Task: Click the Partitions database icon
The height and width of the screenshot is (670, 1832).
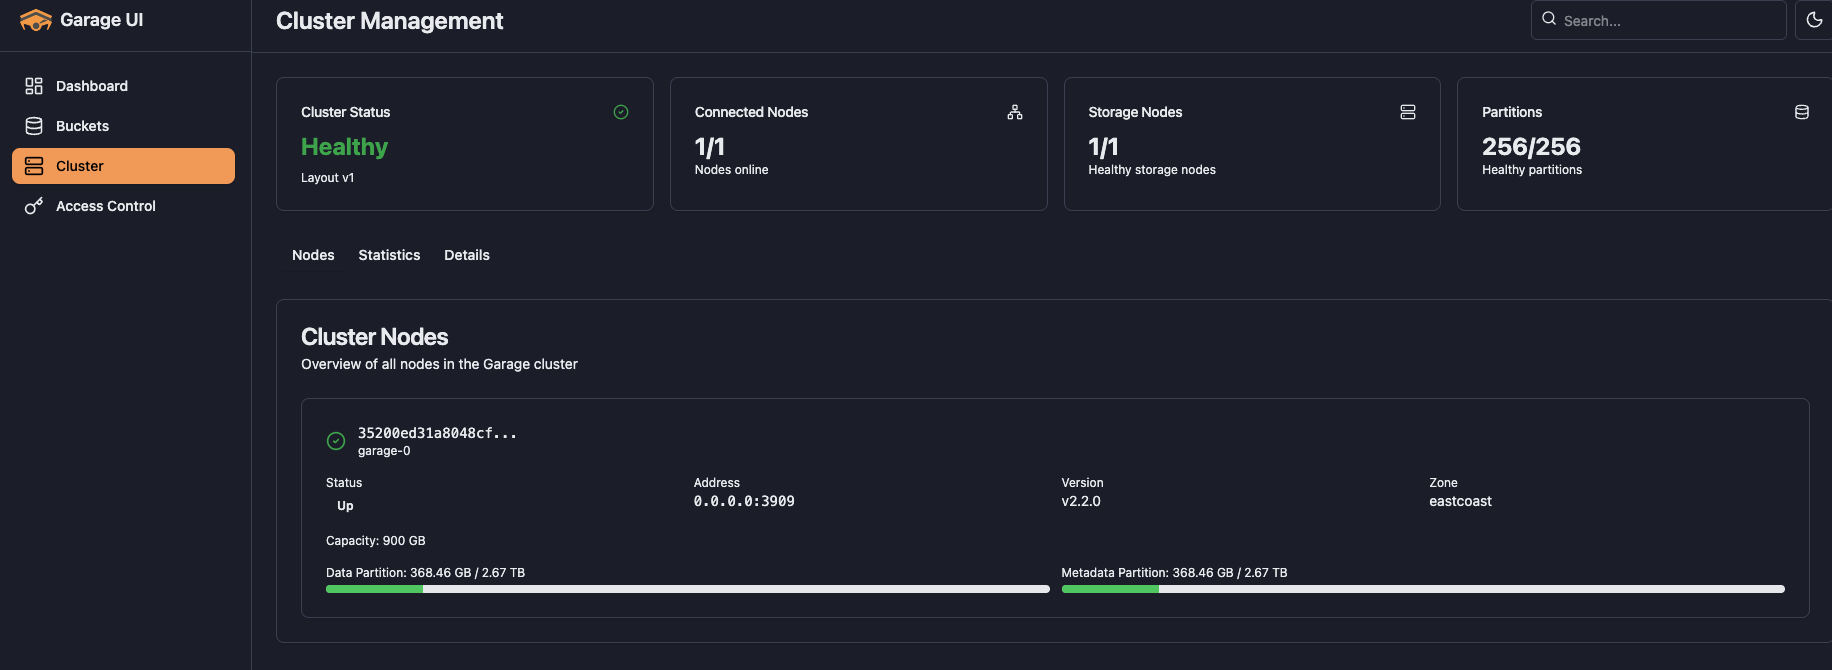Action: click(1802, 112)
